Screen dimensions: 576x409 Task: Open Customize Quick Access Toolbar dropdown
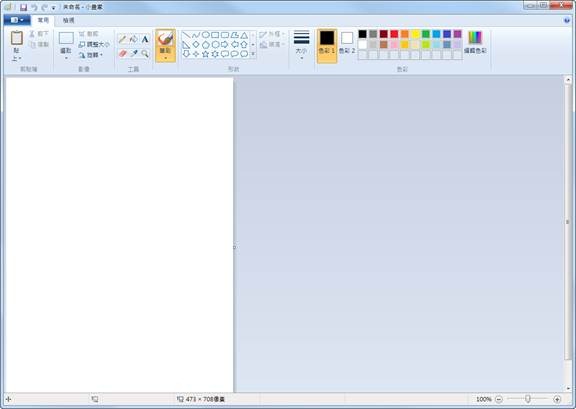[x=54, y=8]
